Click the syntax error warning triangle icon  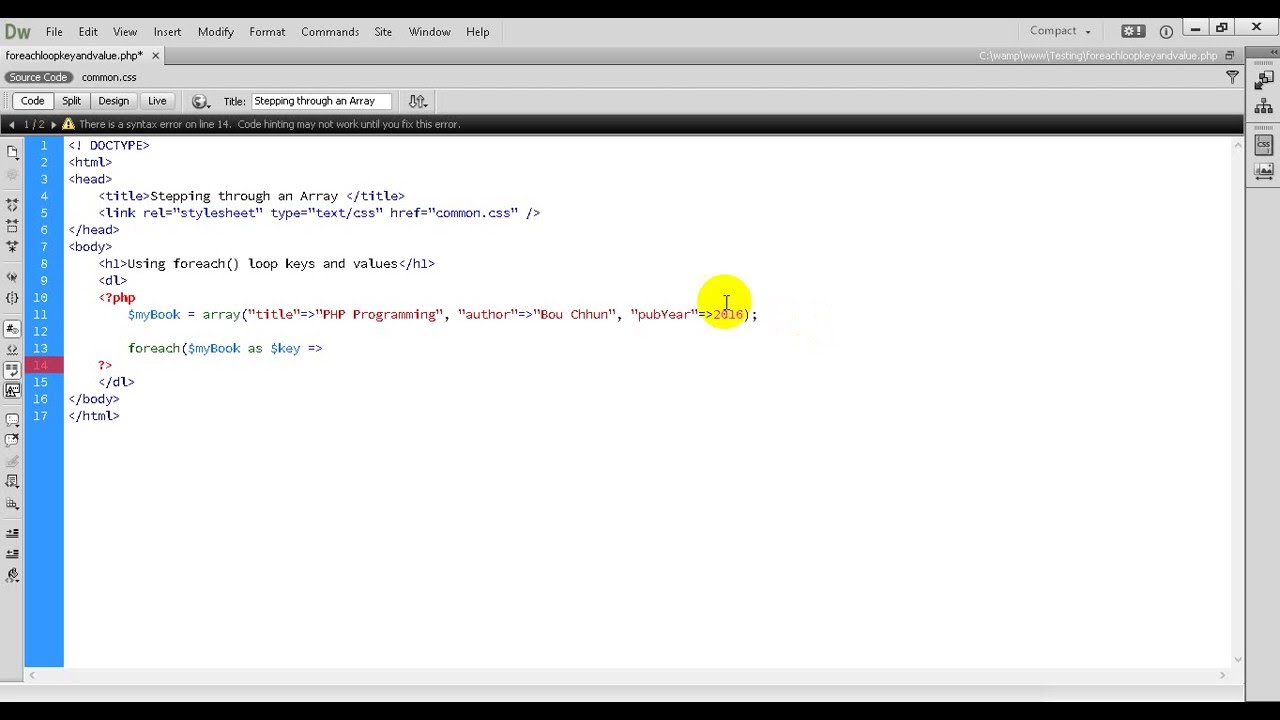tap(68, 124)
